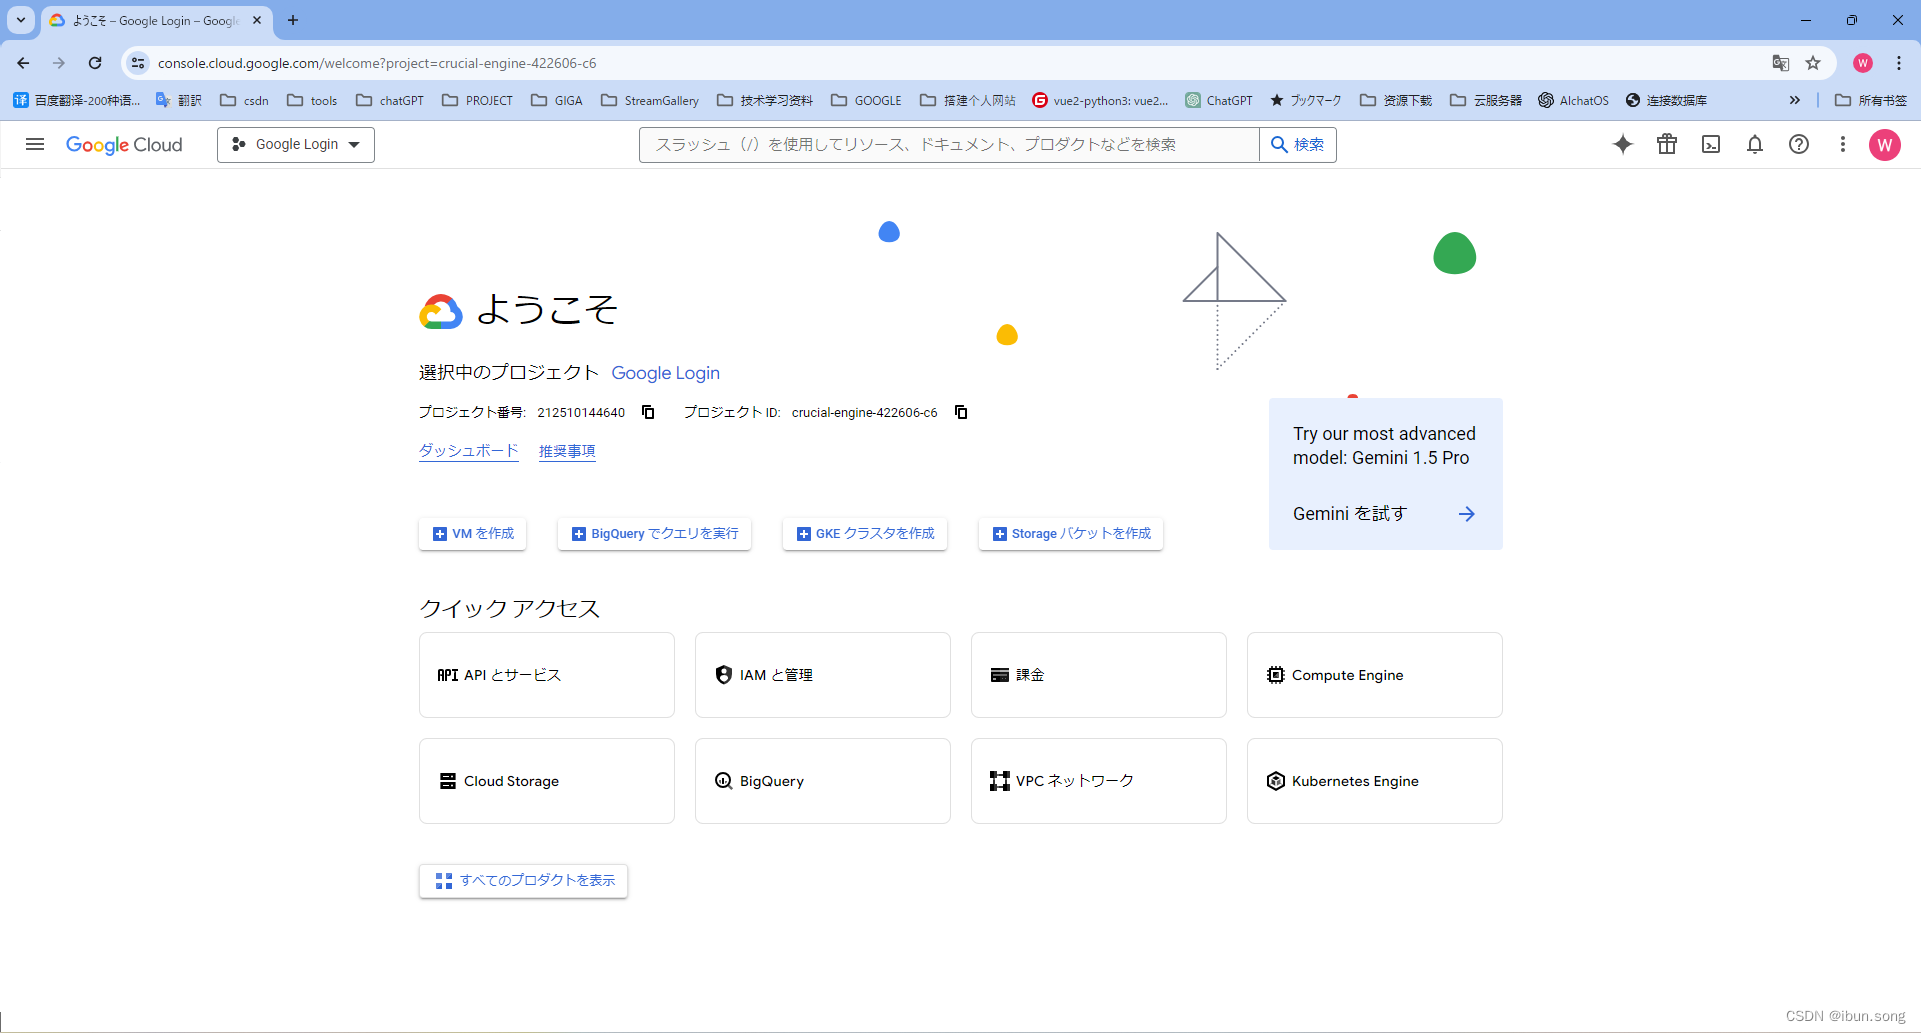This screenshot has height=1033, width=1921.
Task: Click the 検索 search button
Action: [x=1298, y=144]
